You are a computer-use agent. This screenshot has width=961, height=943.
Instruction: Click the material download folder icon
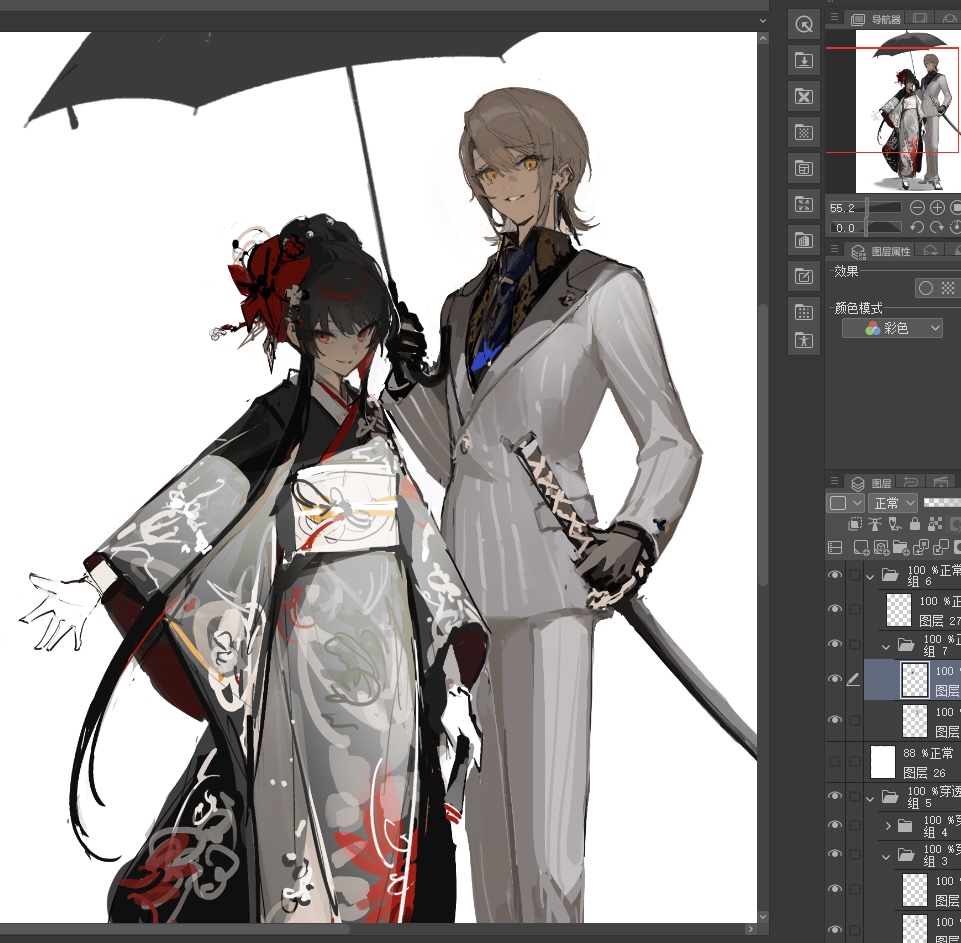[803, 61]
